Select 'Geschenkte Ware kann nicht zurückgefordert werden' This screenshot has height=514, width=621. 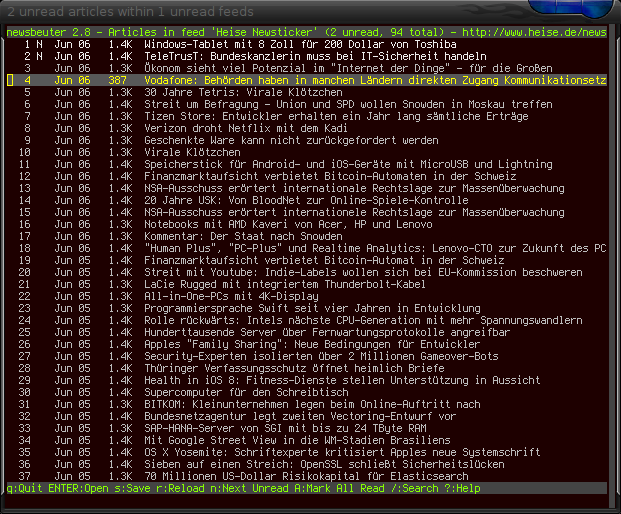pyautogui.click(x=307, y=140)
